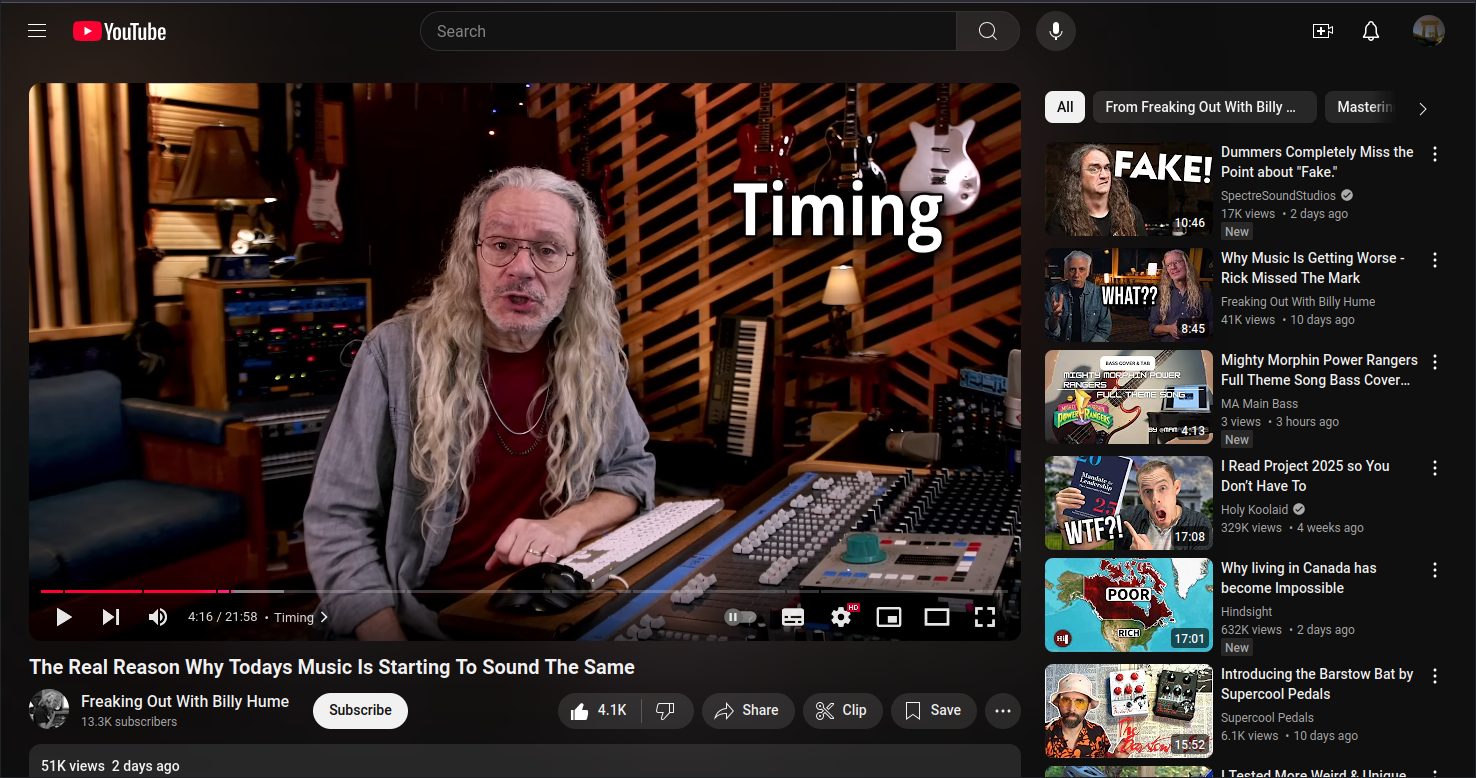The image size is (1476, 778).
Task: Open the channel avatar beside the title
Action: click(49, 709)
